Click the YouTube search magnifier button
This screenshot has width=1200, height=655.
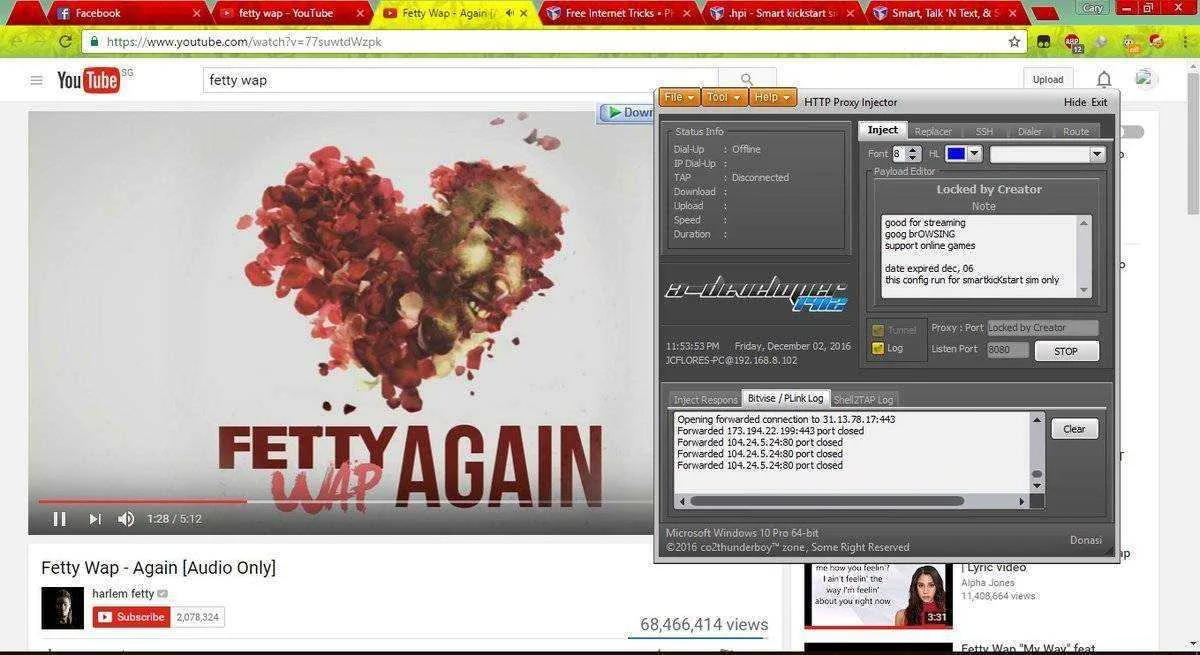click(747, 80)
